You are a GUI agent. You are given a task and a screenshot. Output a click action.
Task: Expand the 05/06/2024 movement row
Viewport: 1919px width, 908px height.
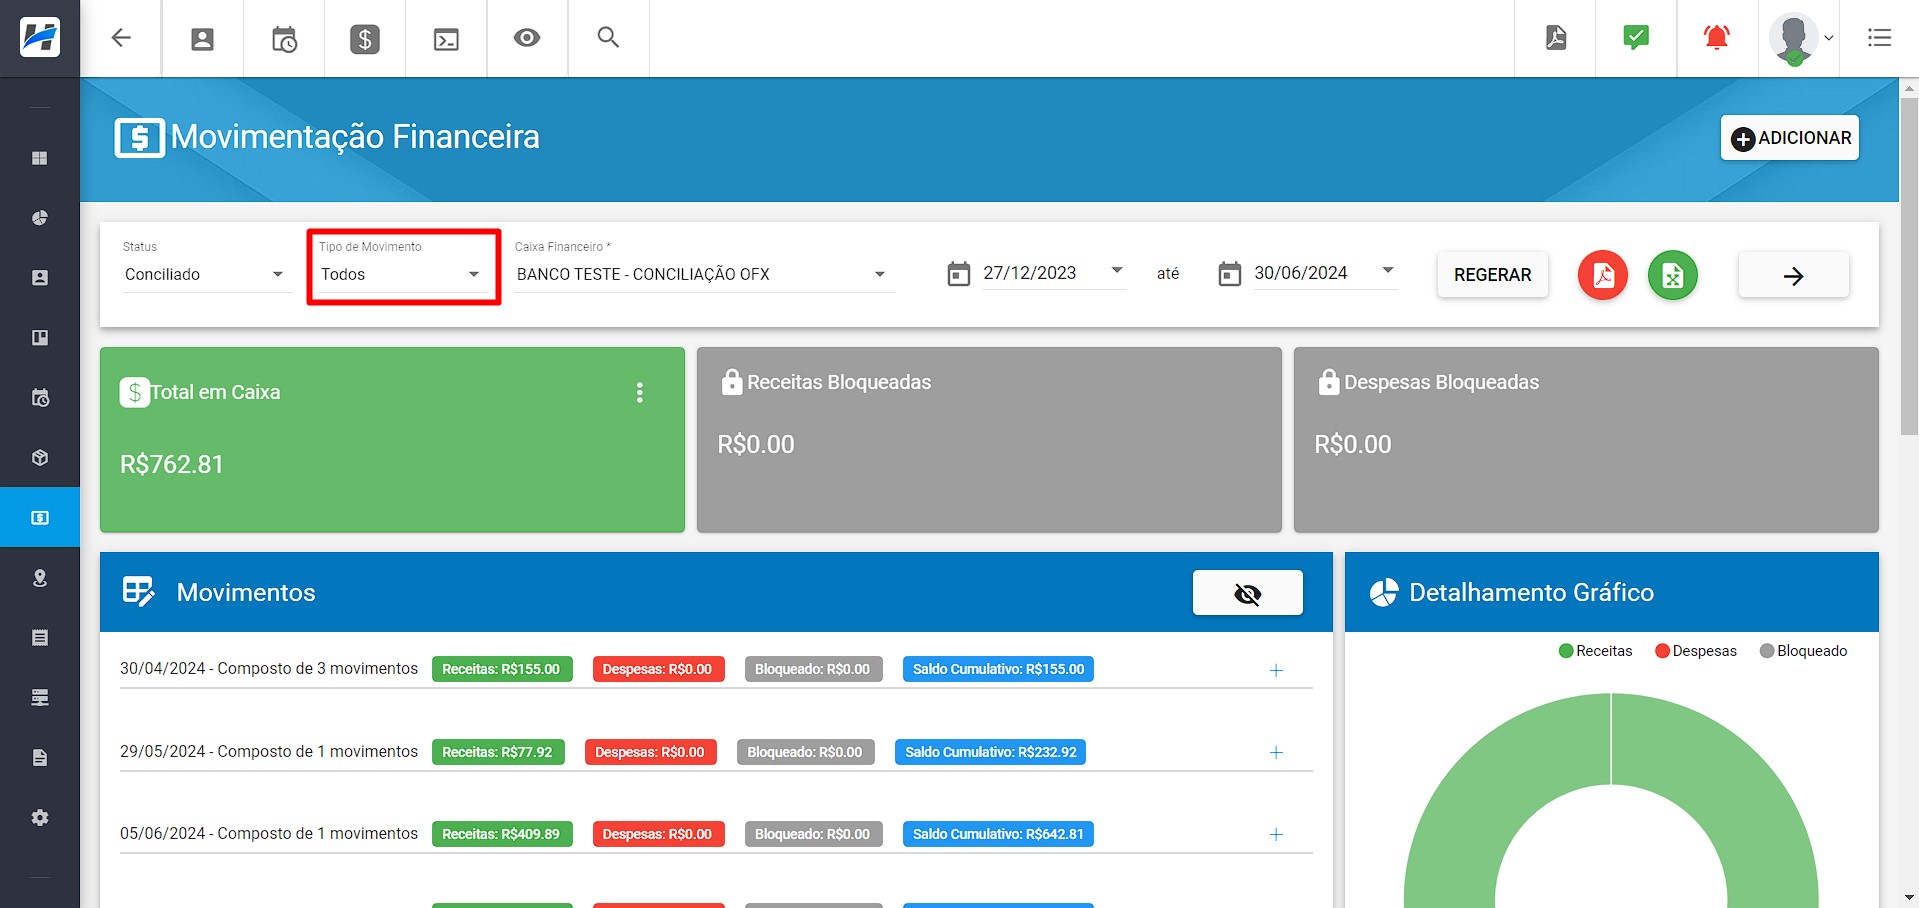[1276, 834]
